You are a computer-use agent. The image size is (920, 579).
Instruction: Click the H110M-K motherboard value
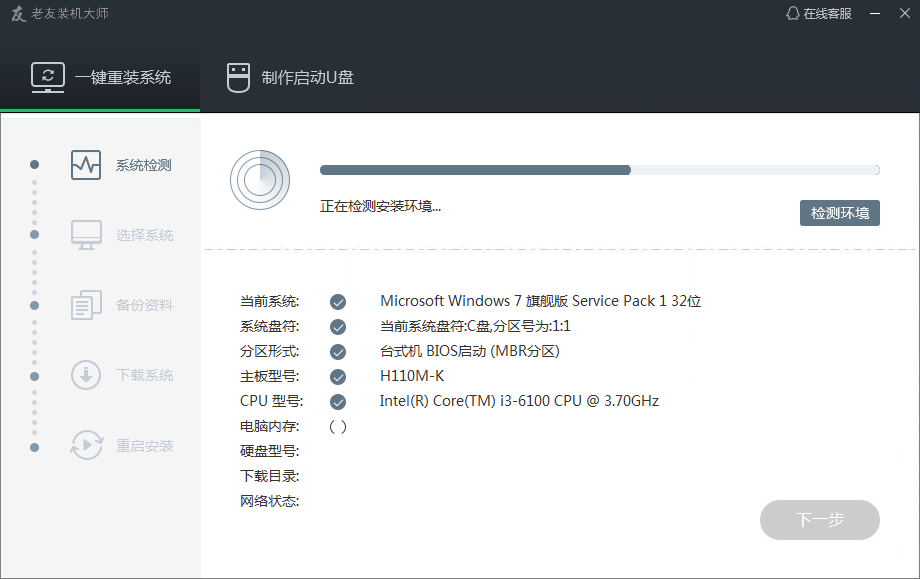click(412, 376)
